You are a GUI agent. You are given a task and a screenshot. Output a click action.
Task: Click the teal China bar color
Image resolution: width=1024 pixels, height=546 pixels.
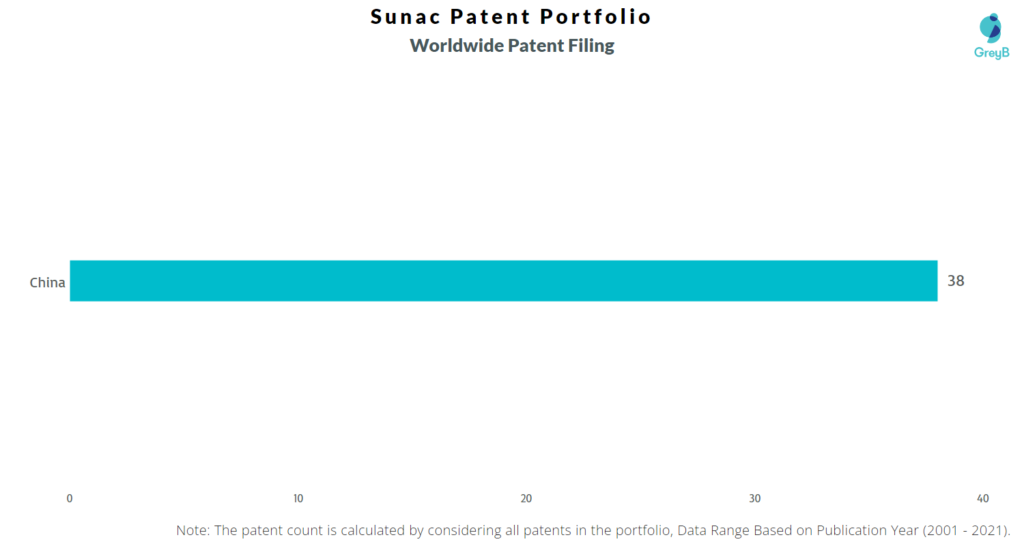tap(504, 281)
